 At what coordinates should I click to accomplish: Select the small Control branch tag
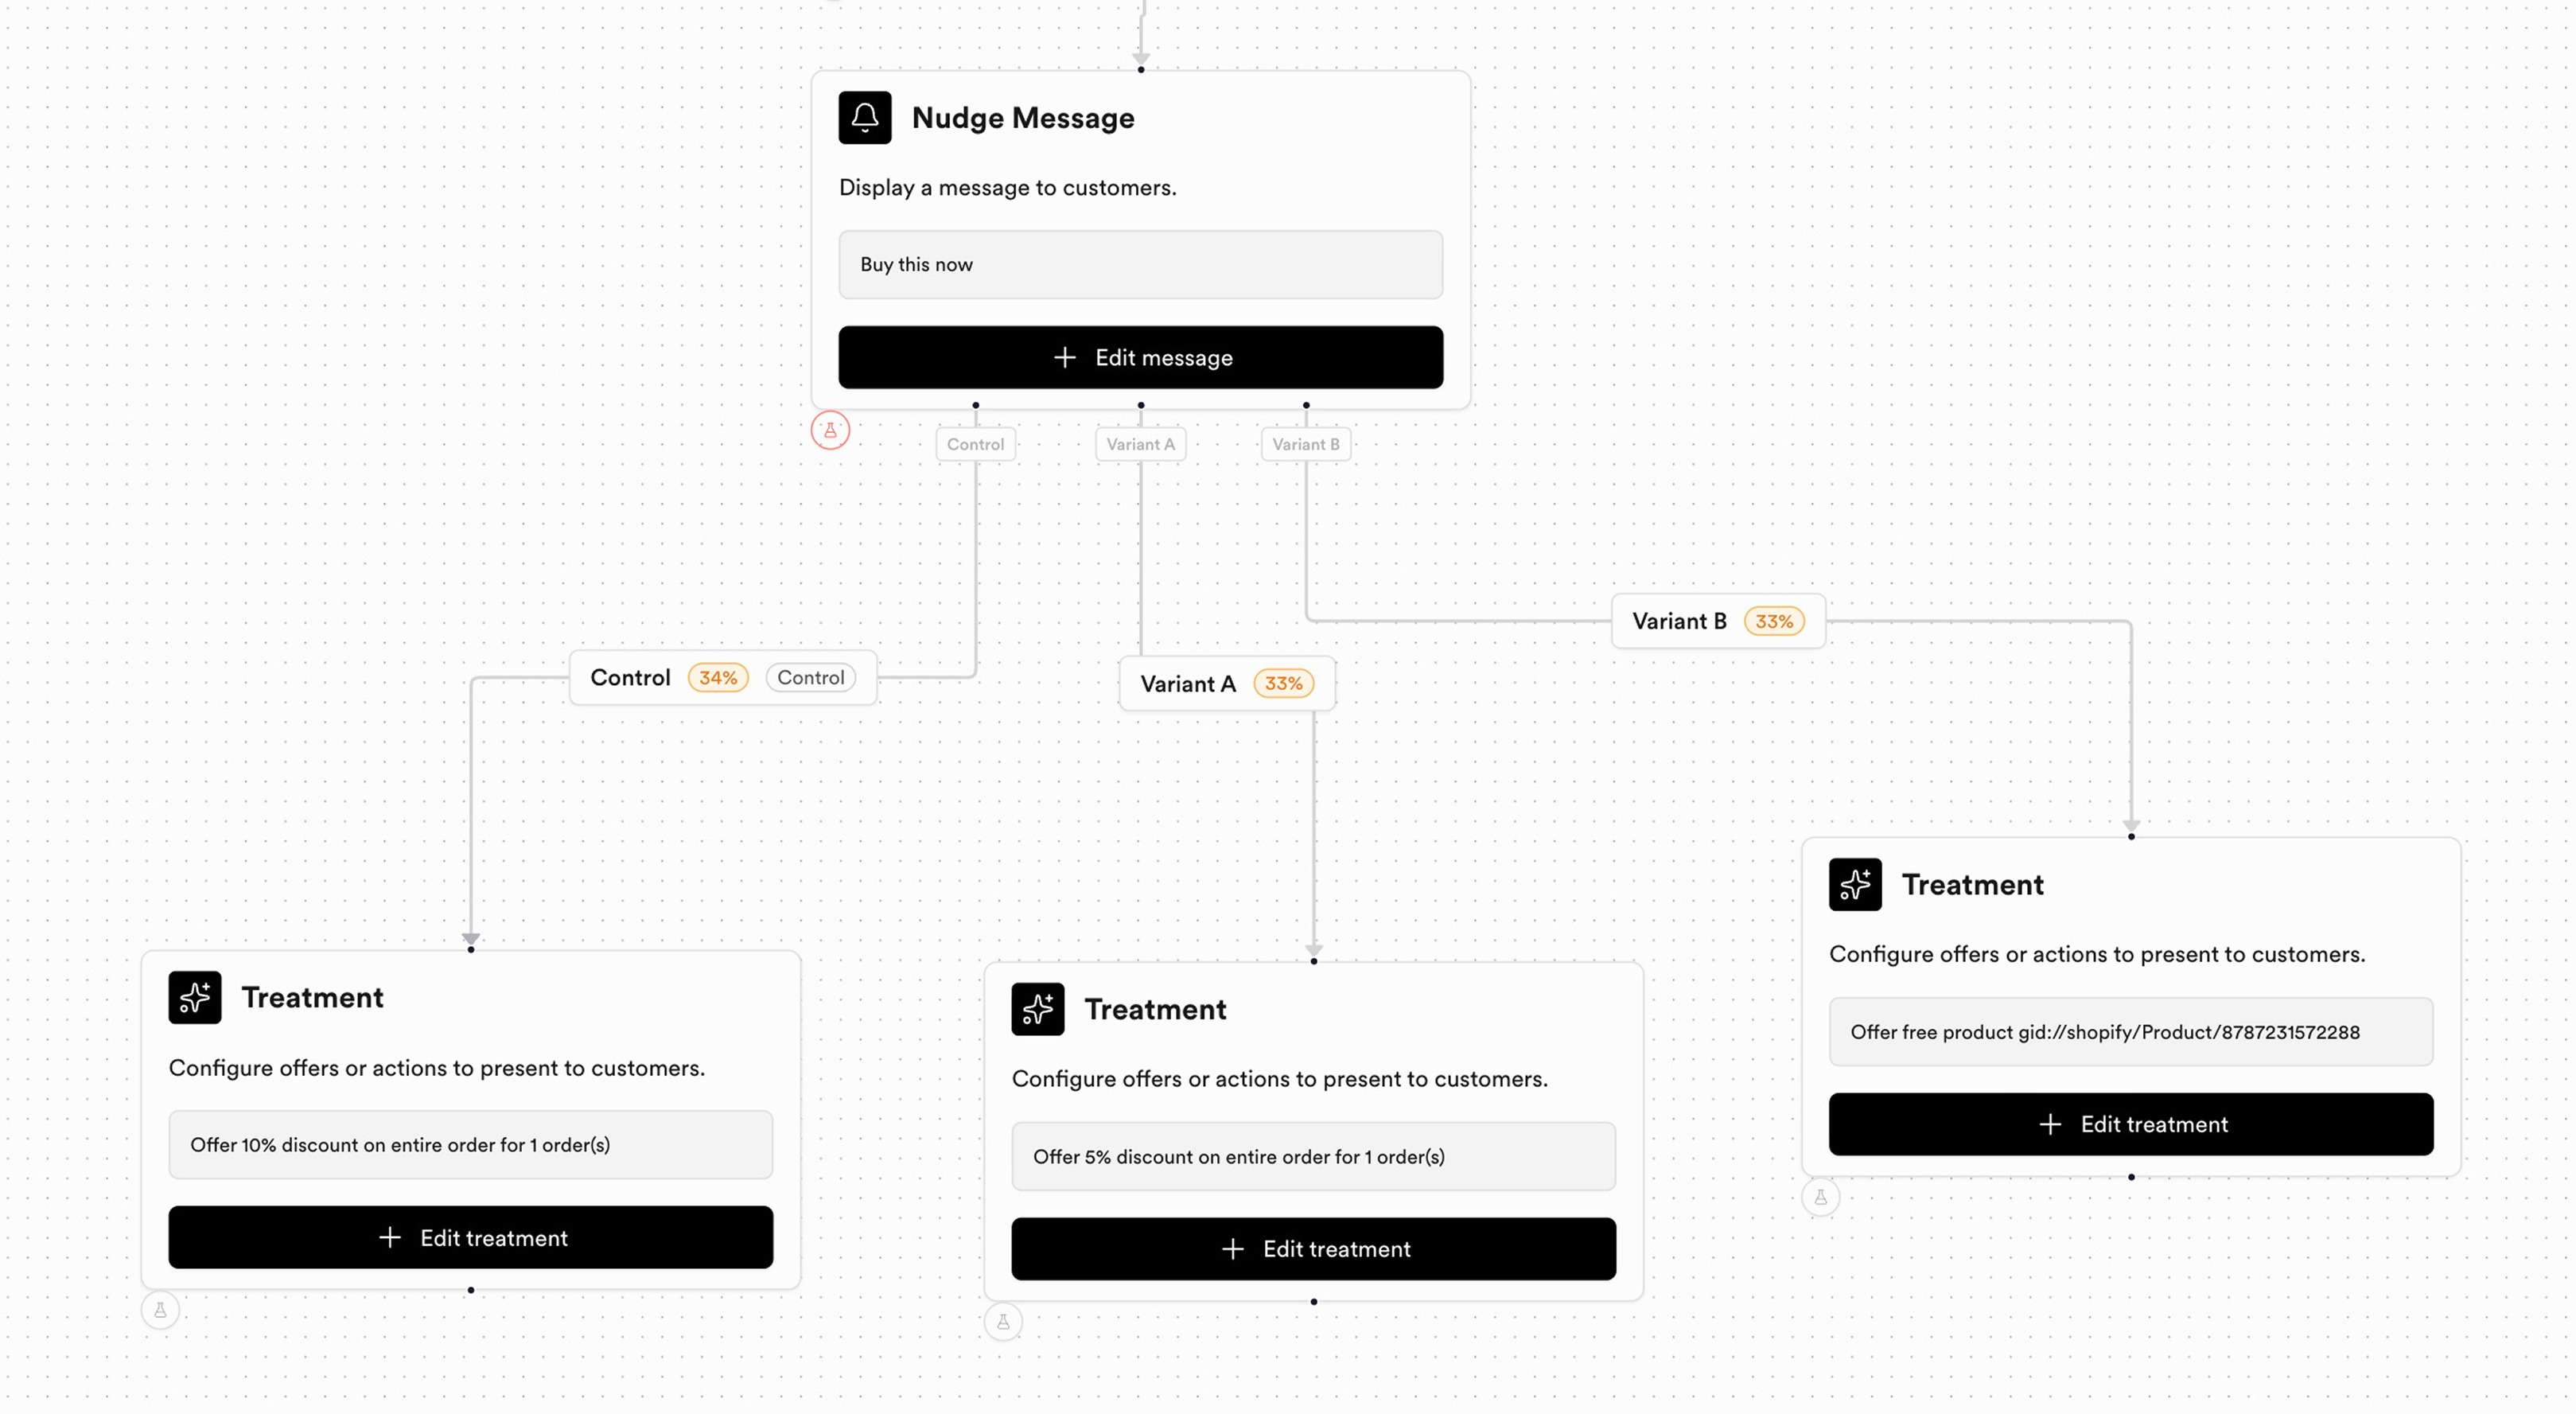[x=976, y=445]
